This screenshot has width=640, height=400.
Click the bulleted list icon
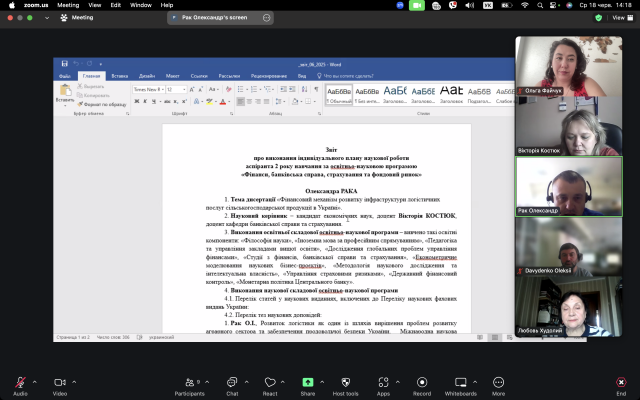point(240,89)
